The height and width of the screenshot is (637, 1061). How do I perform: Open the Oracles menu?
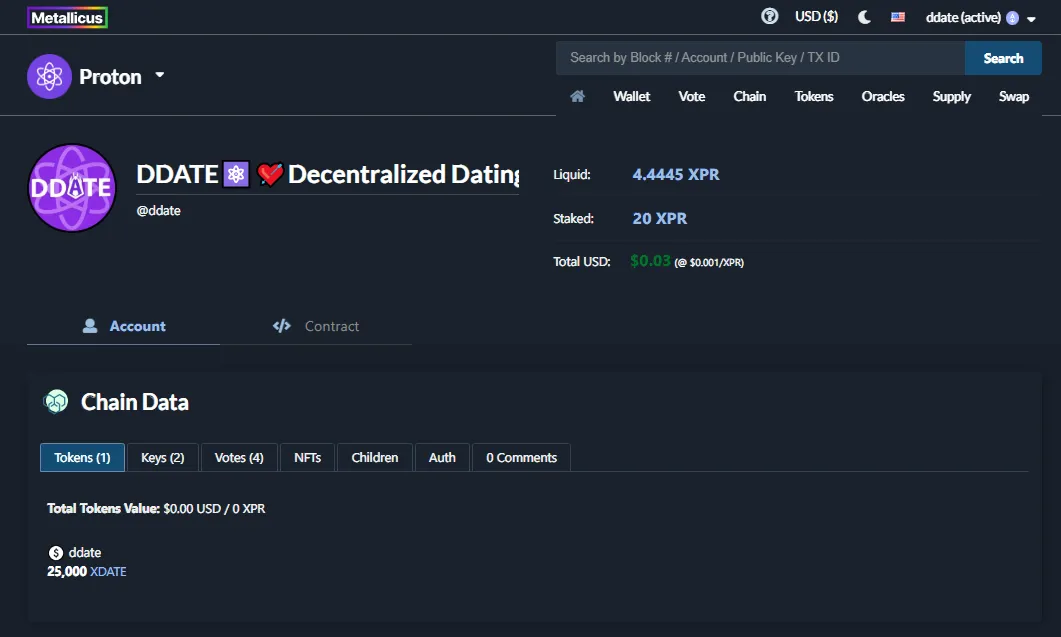[882, 96]
